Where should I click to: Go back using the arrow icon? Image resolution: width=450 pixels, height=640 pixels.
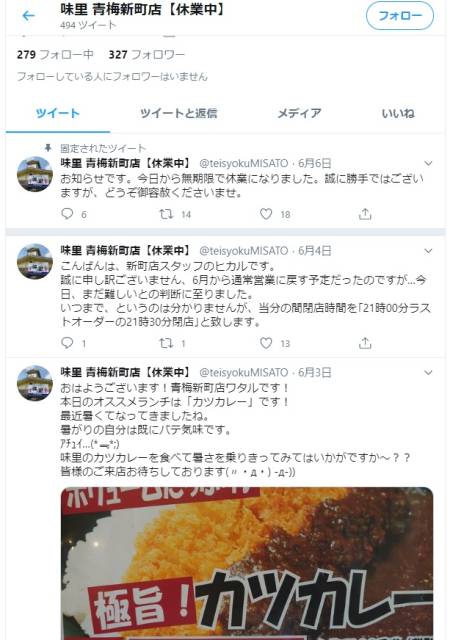28,16
